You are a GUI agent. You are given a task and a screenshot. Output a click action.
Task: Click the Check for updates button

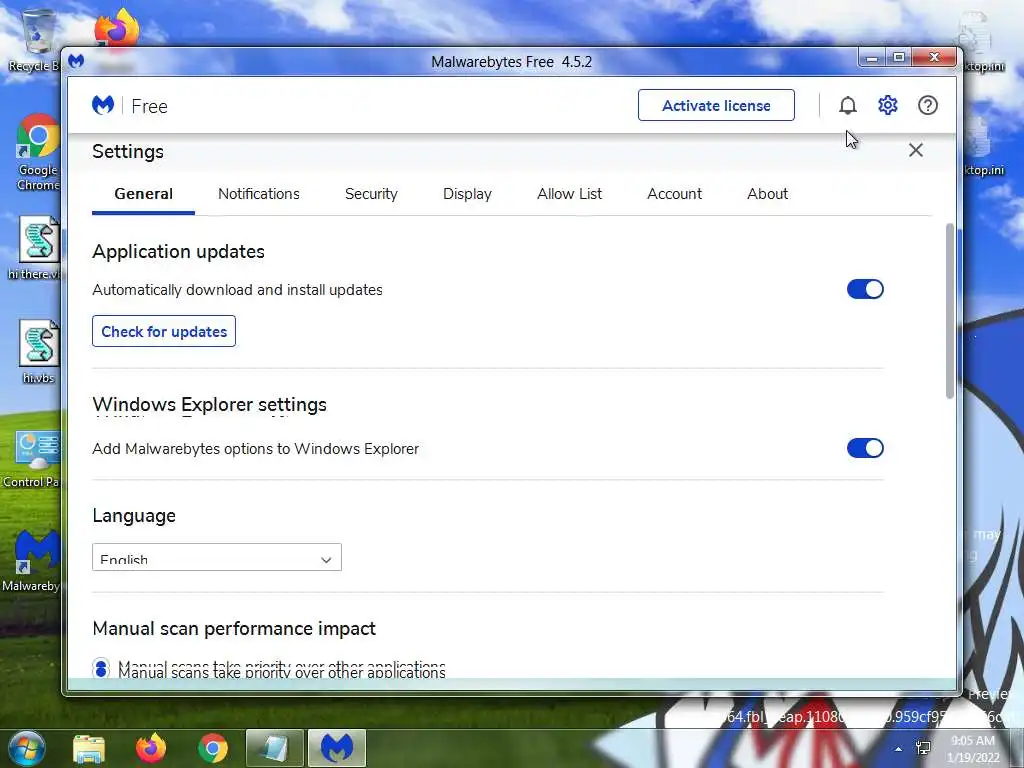click(164, 331)
